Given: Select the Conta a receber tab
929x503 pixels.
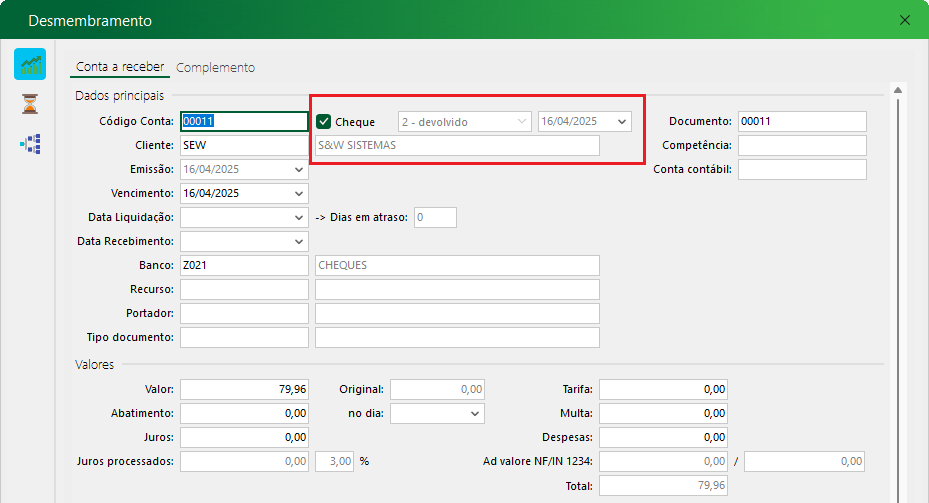Looking at the screenshot, I should pyautogui.click(x=120, y=67).
